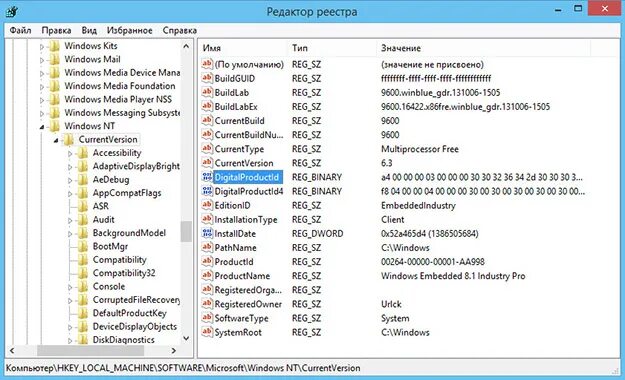Select the DeviceDisplayObjects key
This screenshot has height=380, width=625.
click(135, 327)
